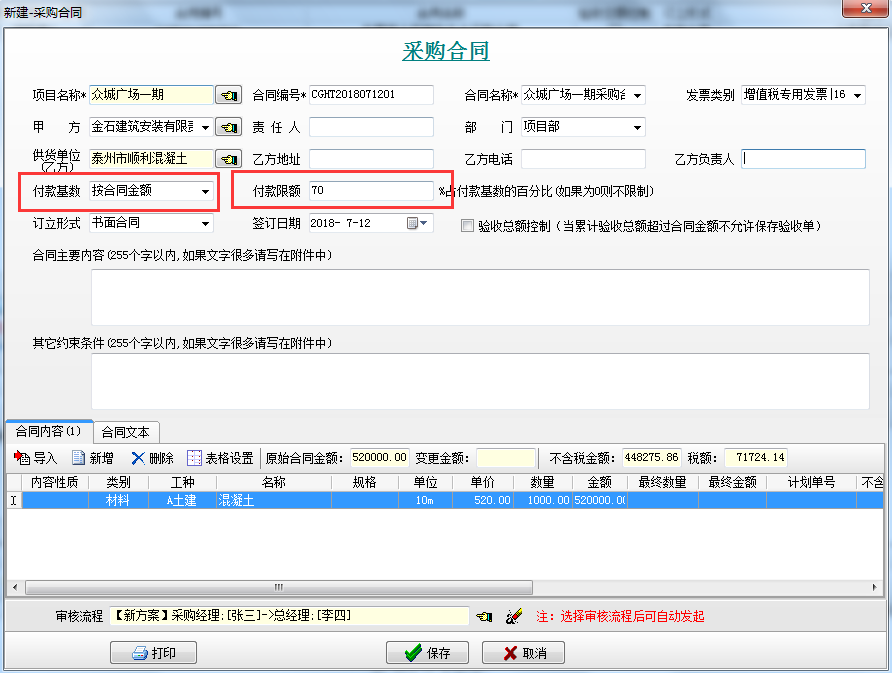
Task: Click into the 付款限额 input field
Action: pyautogui.click(x=369, y=190)
